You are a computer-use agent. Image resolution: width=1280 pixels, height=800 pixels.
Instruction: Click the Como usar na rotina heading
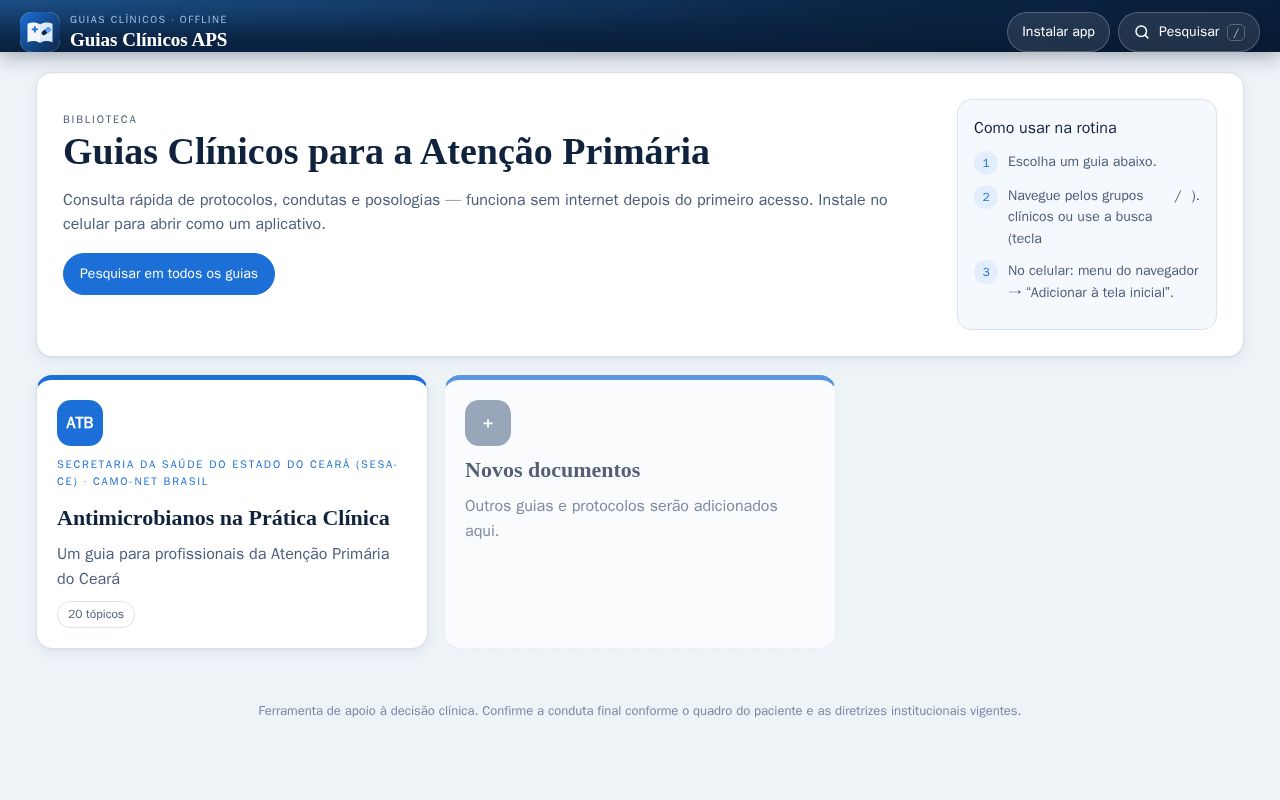click(x=1045, y=128)
